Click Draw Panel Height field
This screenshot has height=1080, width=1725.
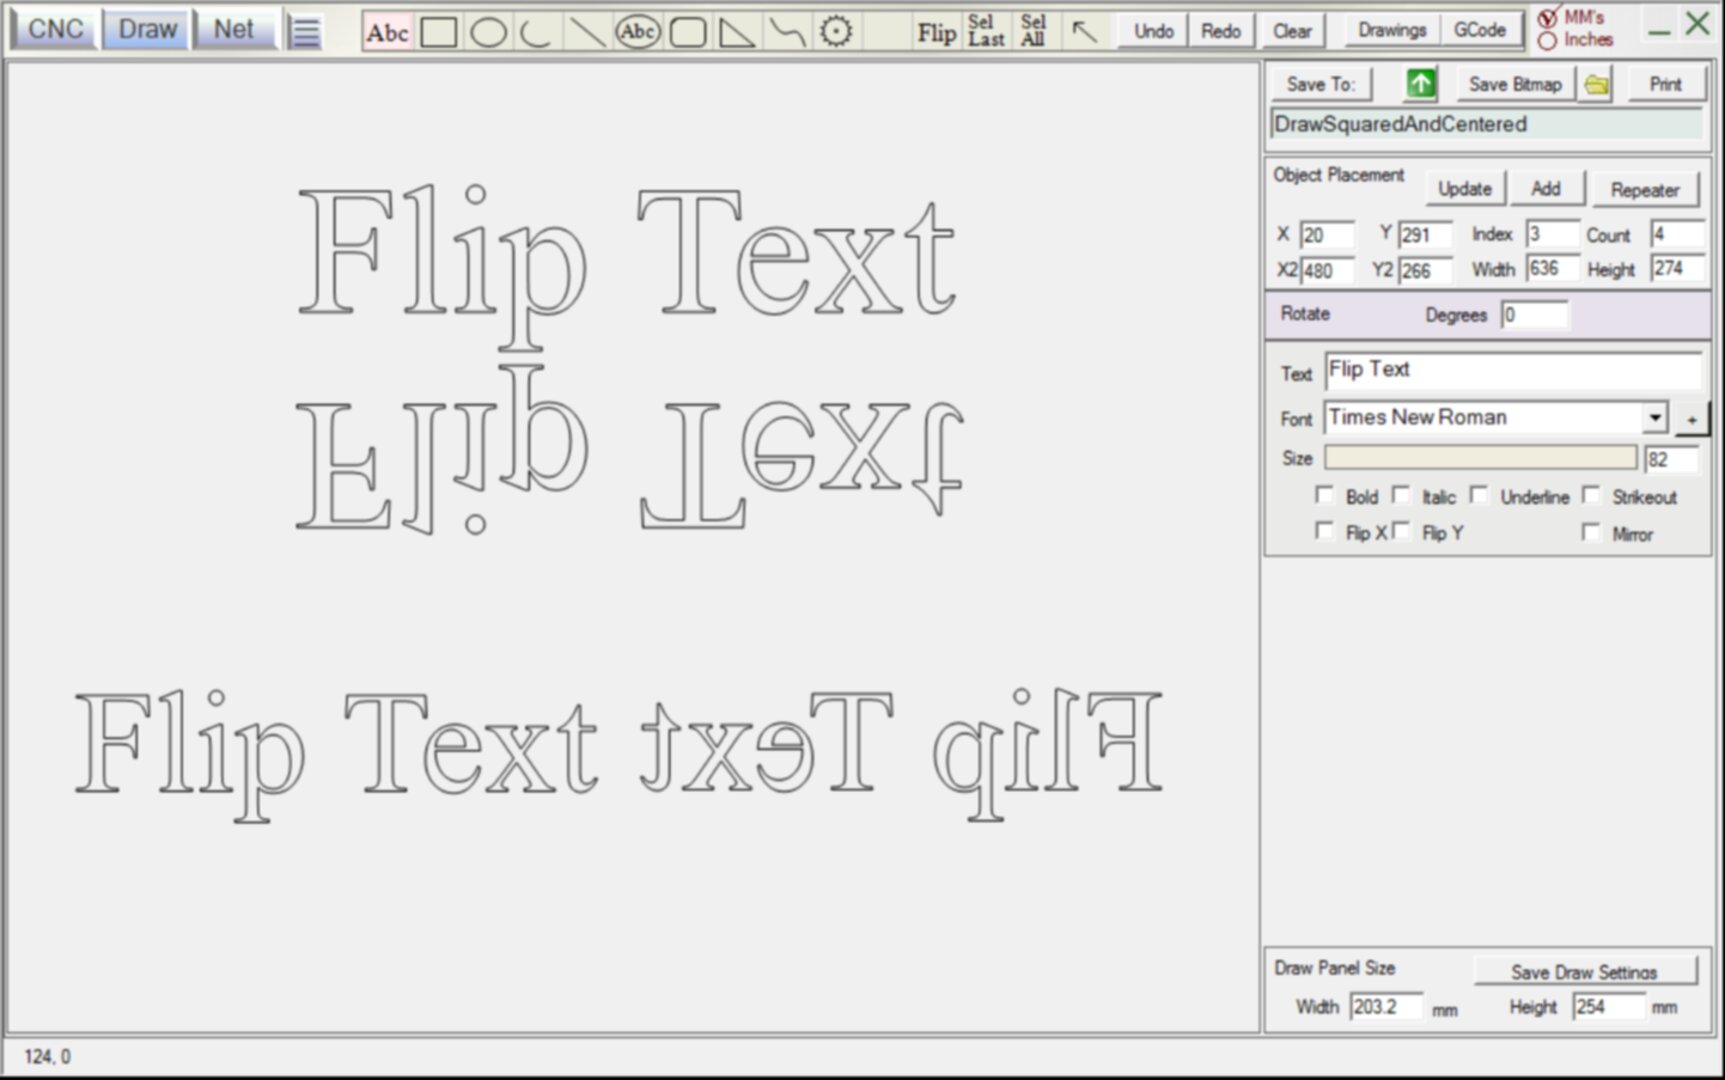coord(1608,1006)
